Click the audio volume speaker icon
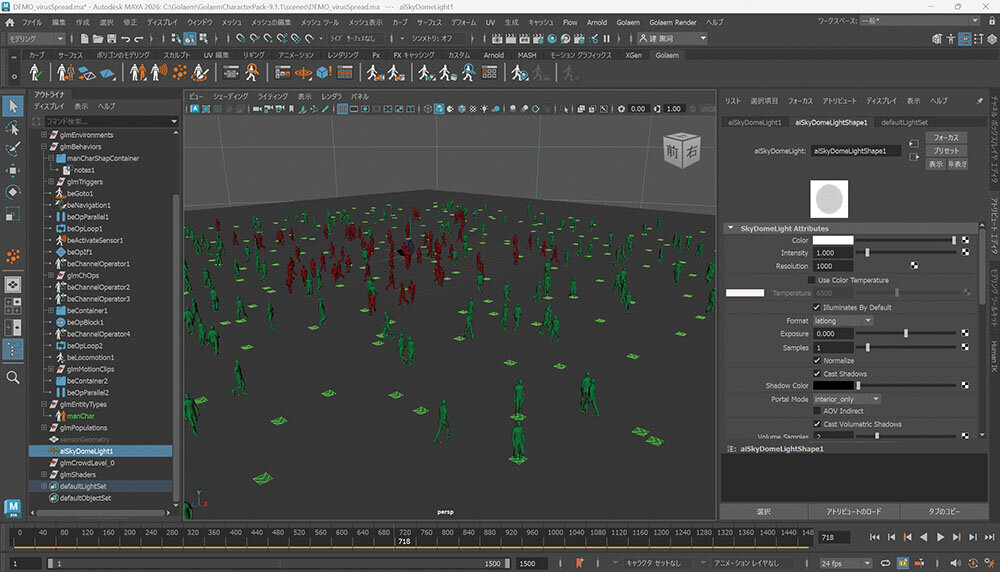 [x=955, y=563]
